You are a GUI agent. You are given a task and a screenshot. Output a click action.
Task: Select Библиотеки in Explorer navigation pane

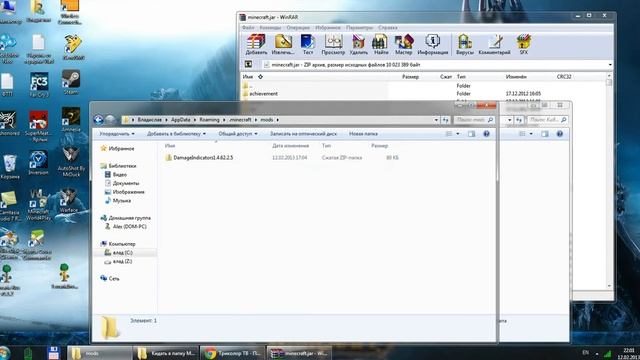(x=118, y=166)
